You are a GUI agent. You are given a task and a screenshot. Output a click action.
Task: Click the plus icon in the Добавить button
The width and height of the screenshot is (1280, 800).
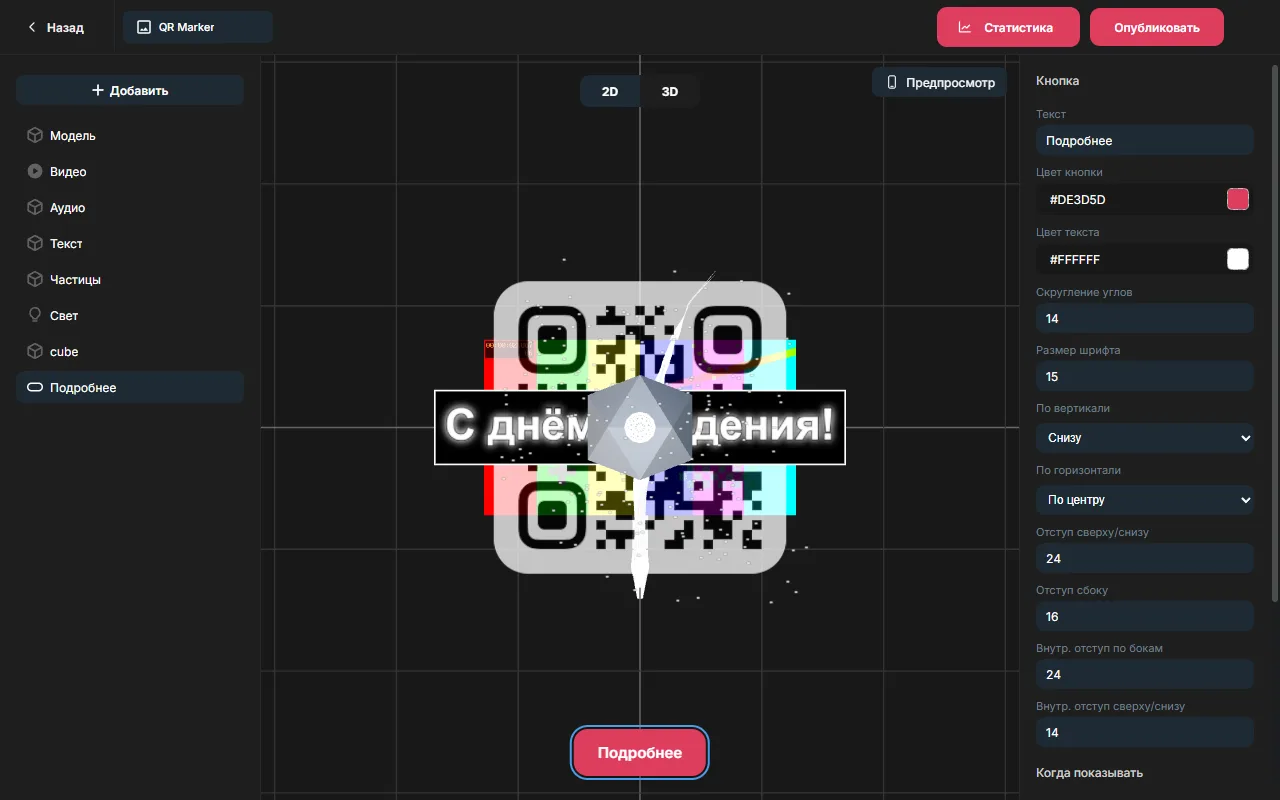point(98,90)
